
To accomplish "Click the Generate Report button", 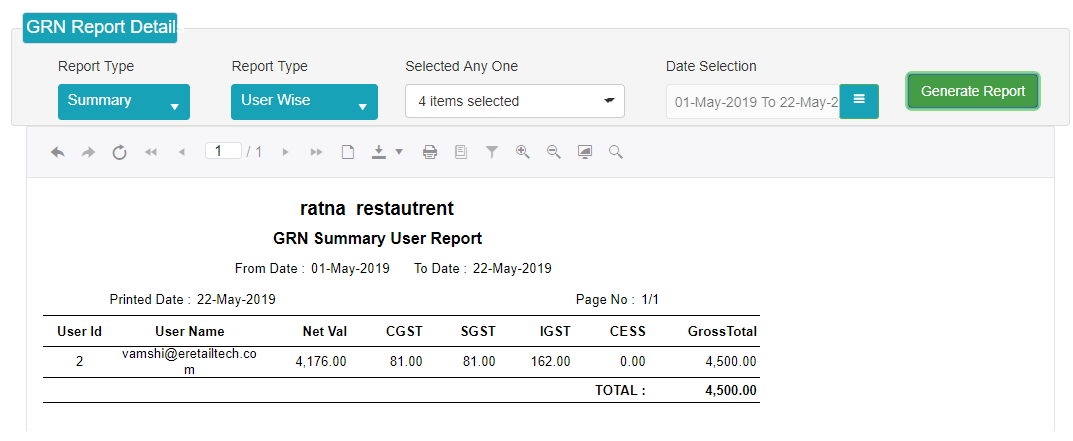I will click(973, 91).
